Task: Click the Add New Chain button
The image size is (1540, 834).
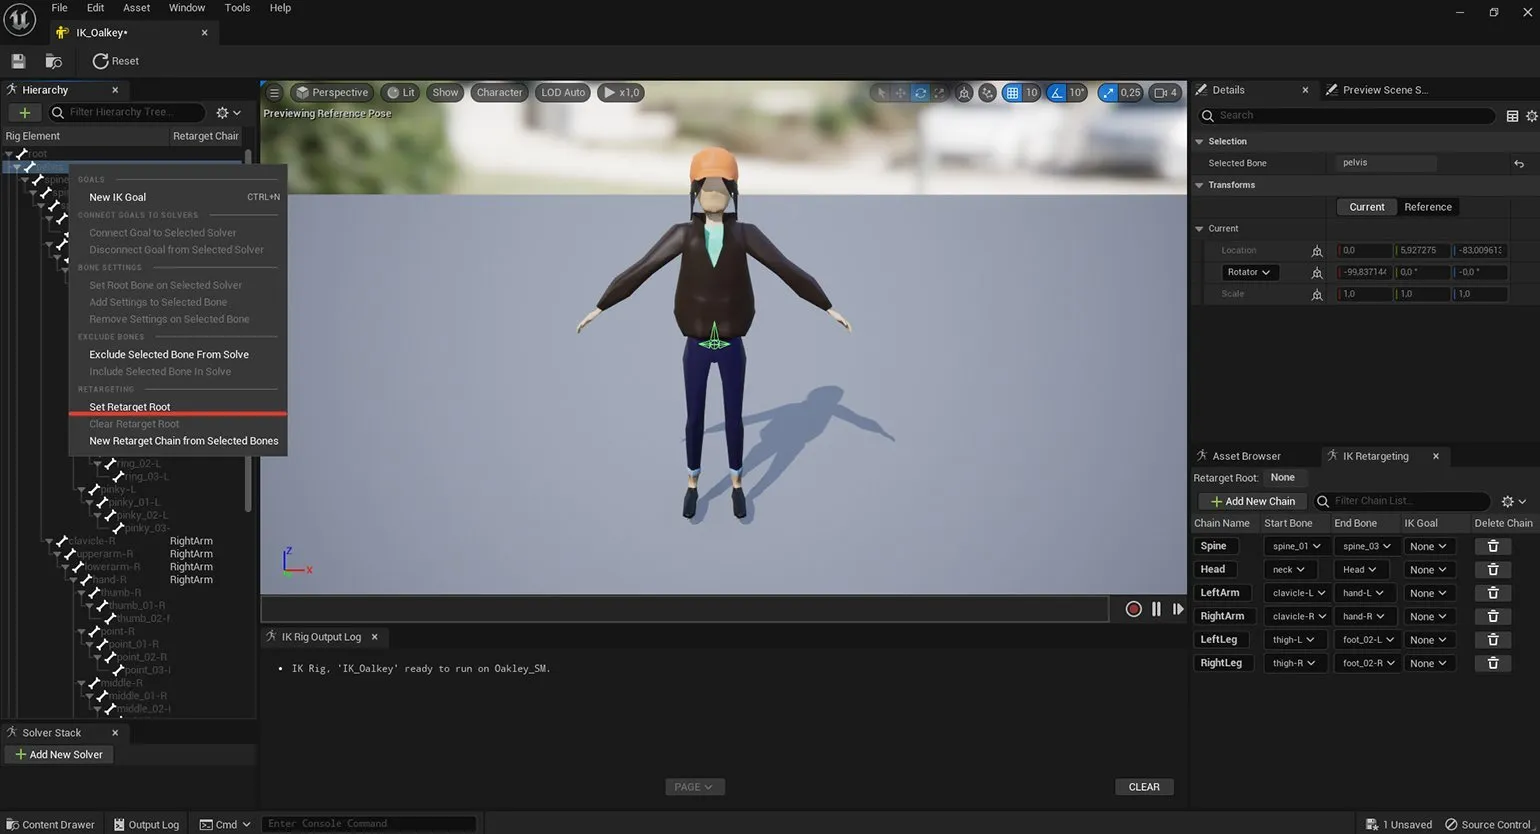Action: pyautogui.click(x=1252, y=501)
